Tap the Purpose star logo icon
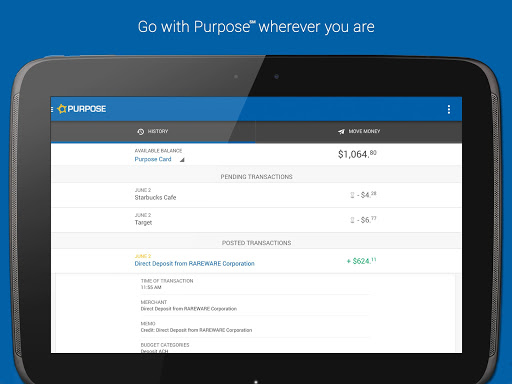The height and width of the screenshot is (384, 512). [x=62, y=109]
